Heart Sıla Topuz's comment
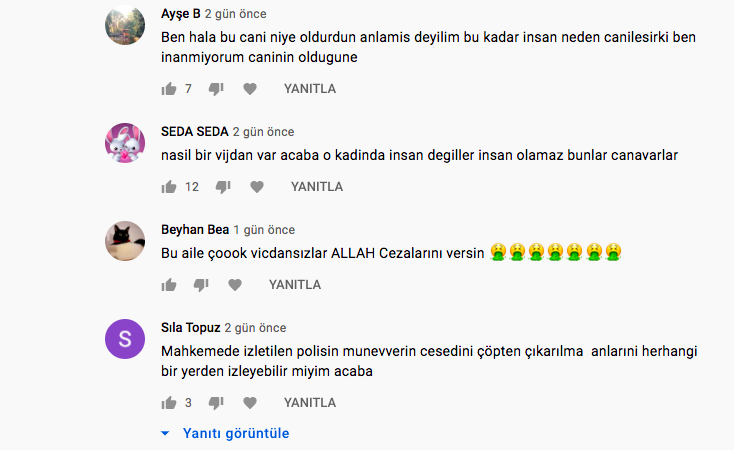The width and height of the screenshot is (734, 450). (250, 403)
